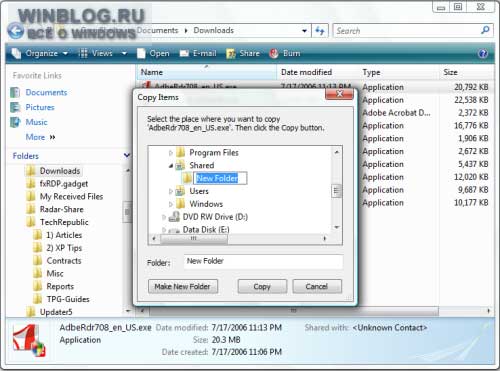Screen dimensions: 500x371
Task: Click the Reports folder icon
Action: click(x=37, y=286)
